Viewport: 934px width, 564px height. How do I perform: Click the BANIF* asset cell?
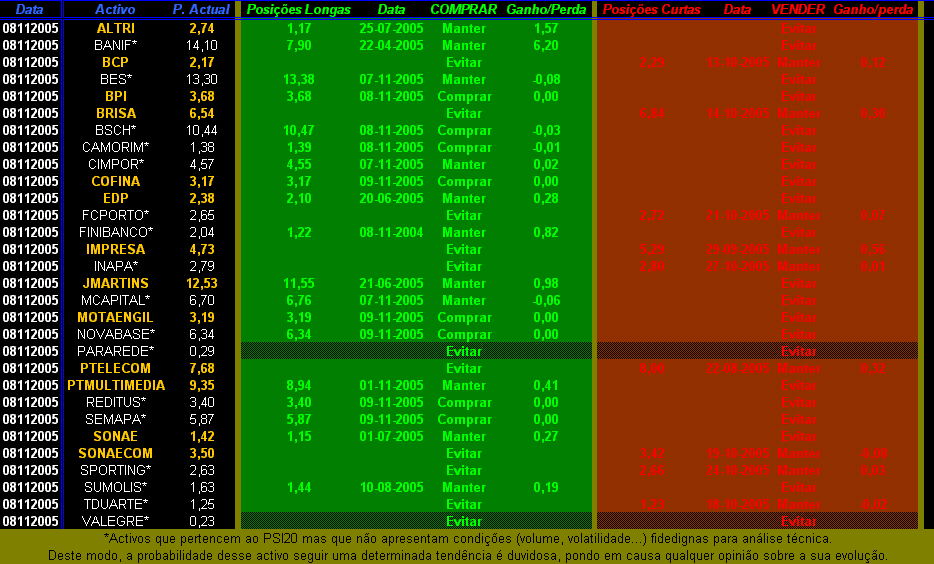point(116,45)
